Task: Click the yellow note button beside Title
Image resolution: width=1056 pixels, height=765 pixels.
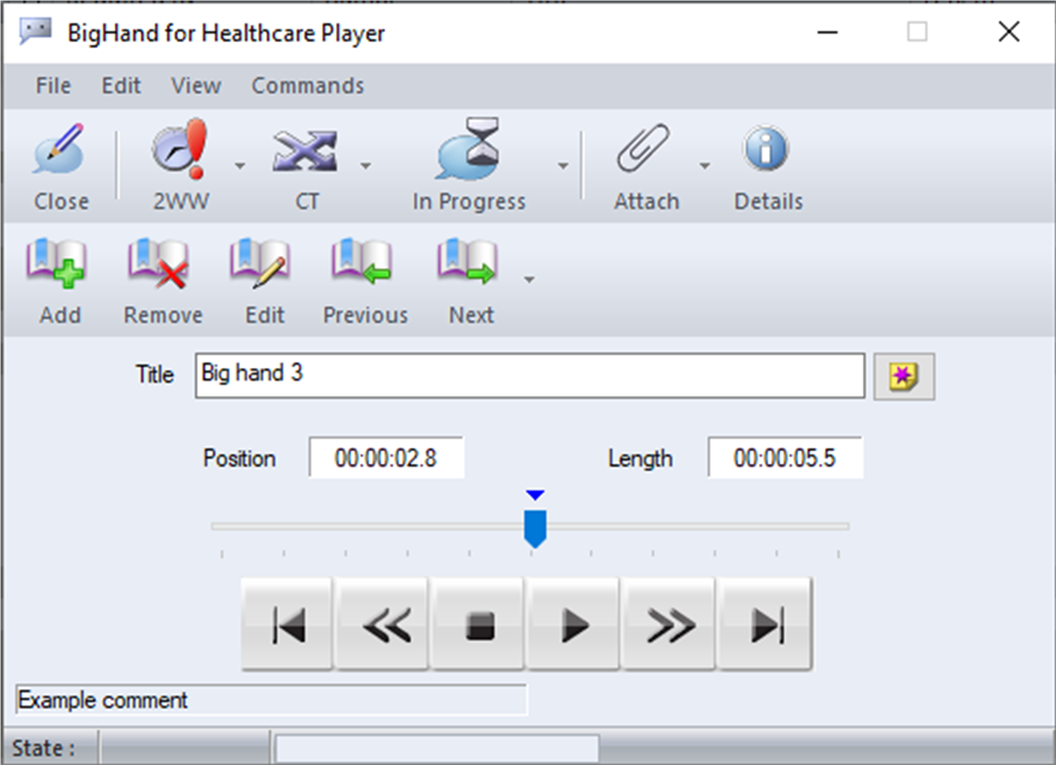Action: tap(904, 376)
